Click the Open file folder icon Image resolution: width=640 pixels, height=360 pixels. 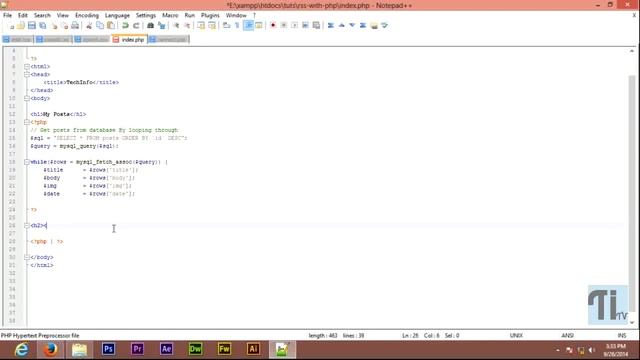20,26
